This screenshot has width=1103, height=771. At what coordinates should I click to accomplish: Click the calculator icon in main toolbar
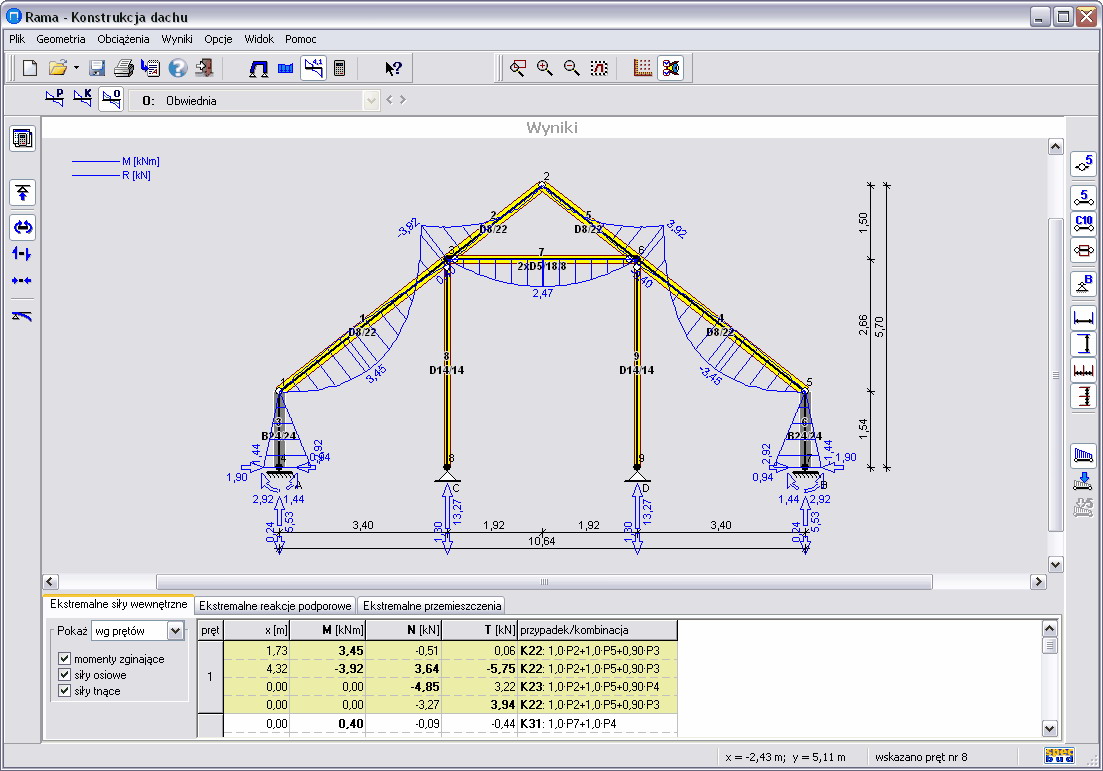[x=340, y=68]
